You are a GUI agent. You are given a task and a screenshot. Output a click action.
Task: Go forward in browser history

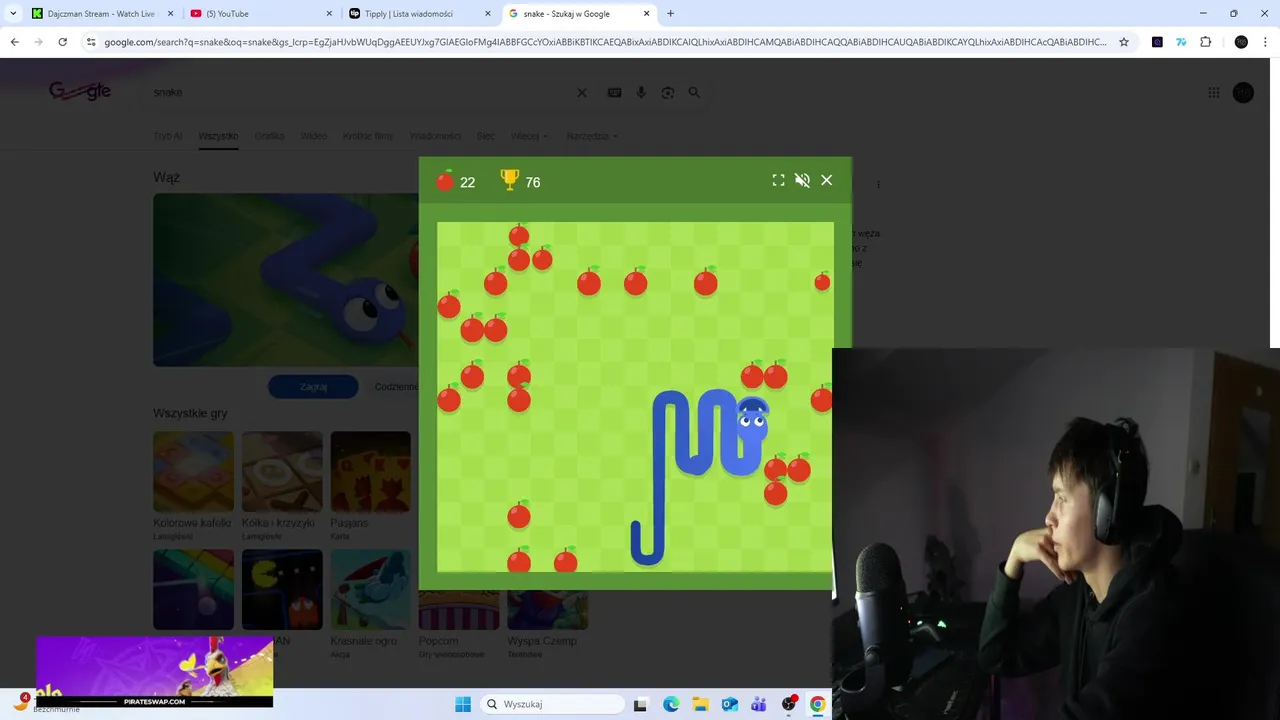tap(38, 42)
